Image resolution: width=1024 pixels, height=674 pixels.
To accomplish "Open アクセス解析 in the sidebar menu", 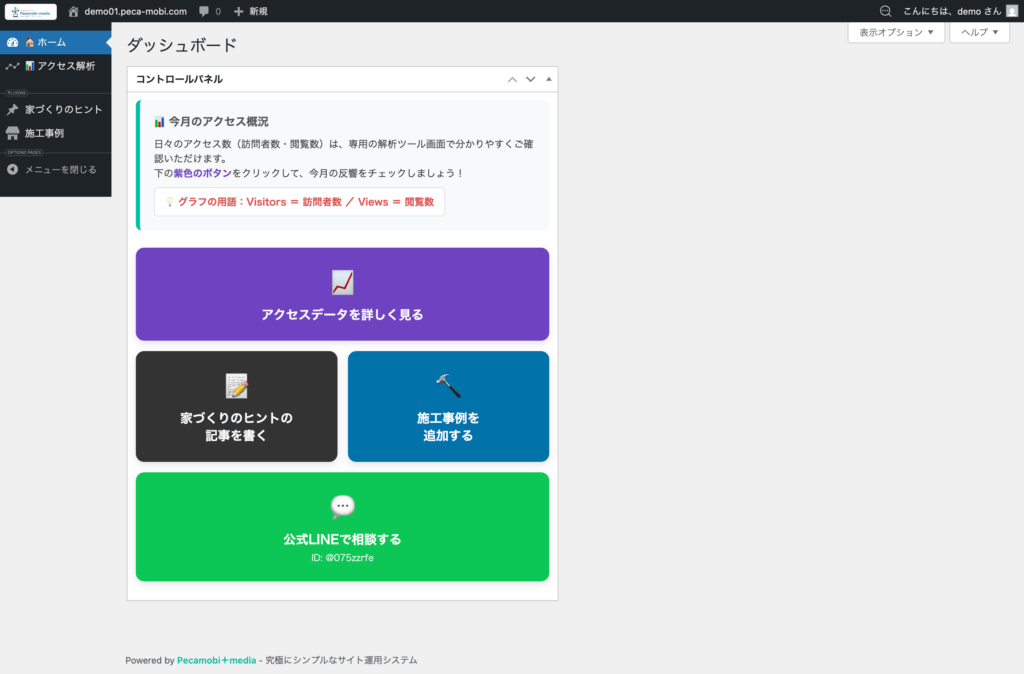I will 59,66.
